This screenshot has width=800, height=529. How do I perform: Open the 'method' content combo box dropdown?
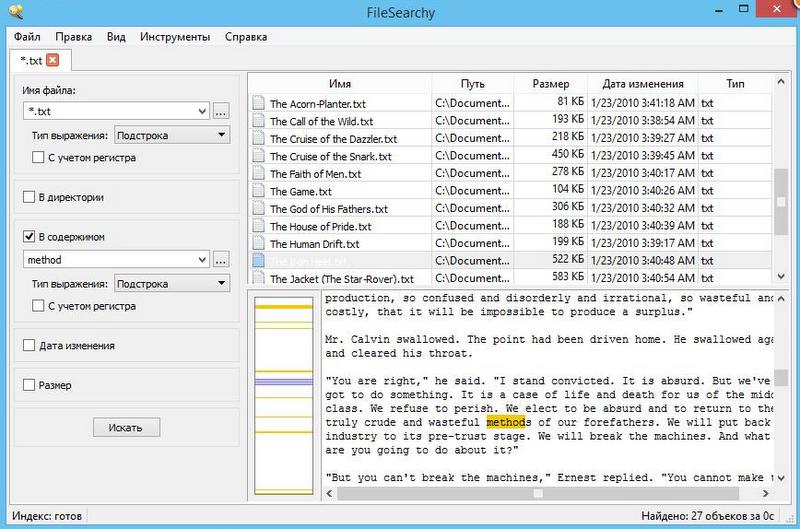coord(202,260)
